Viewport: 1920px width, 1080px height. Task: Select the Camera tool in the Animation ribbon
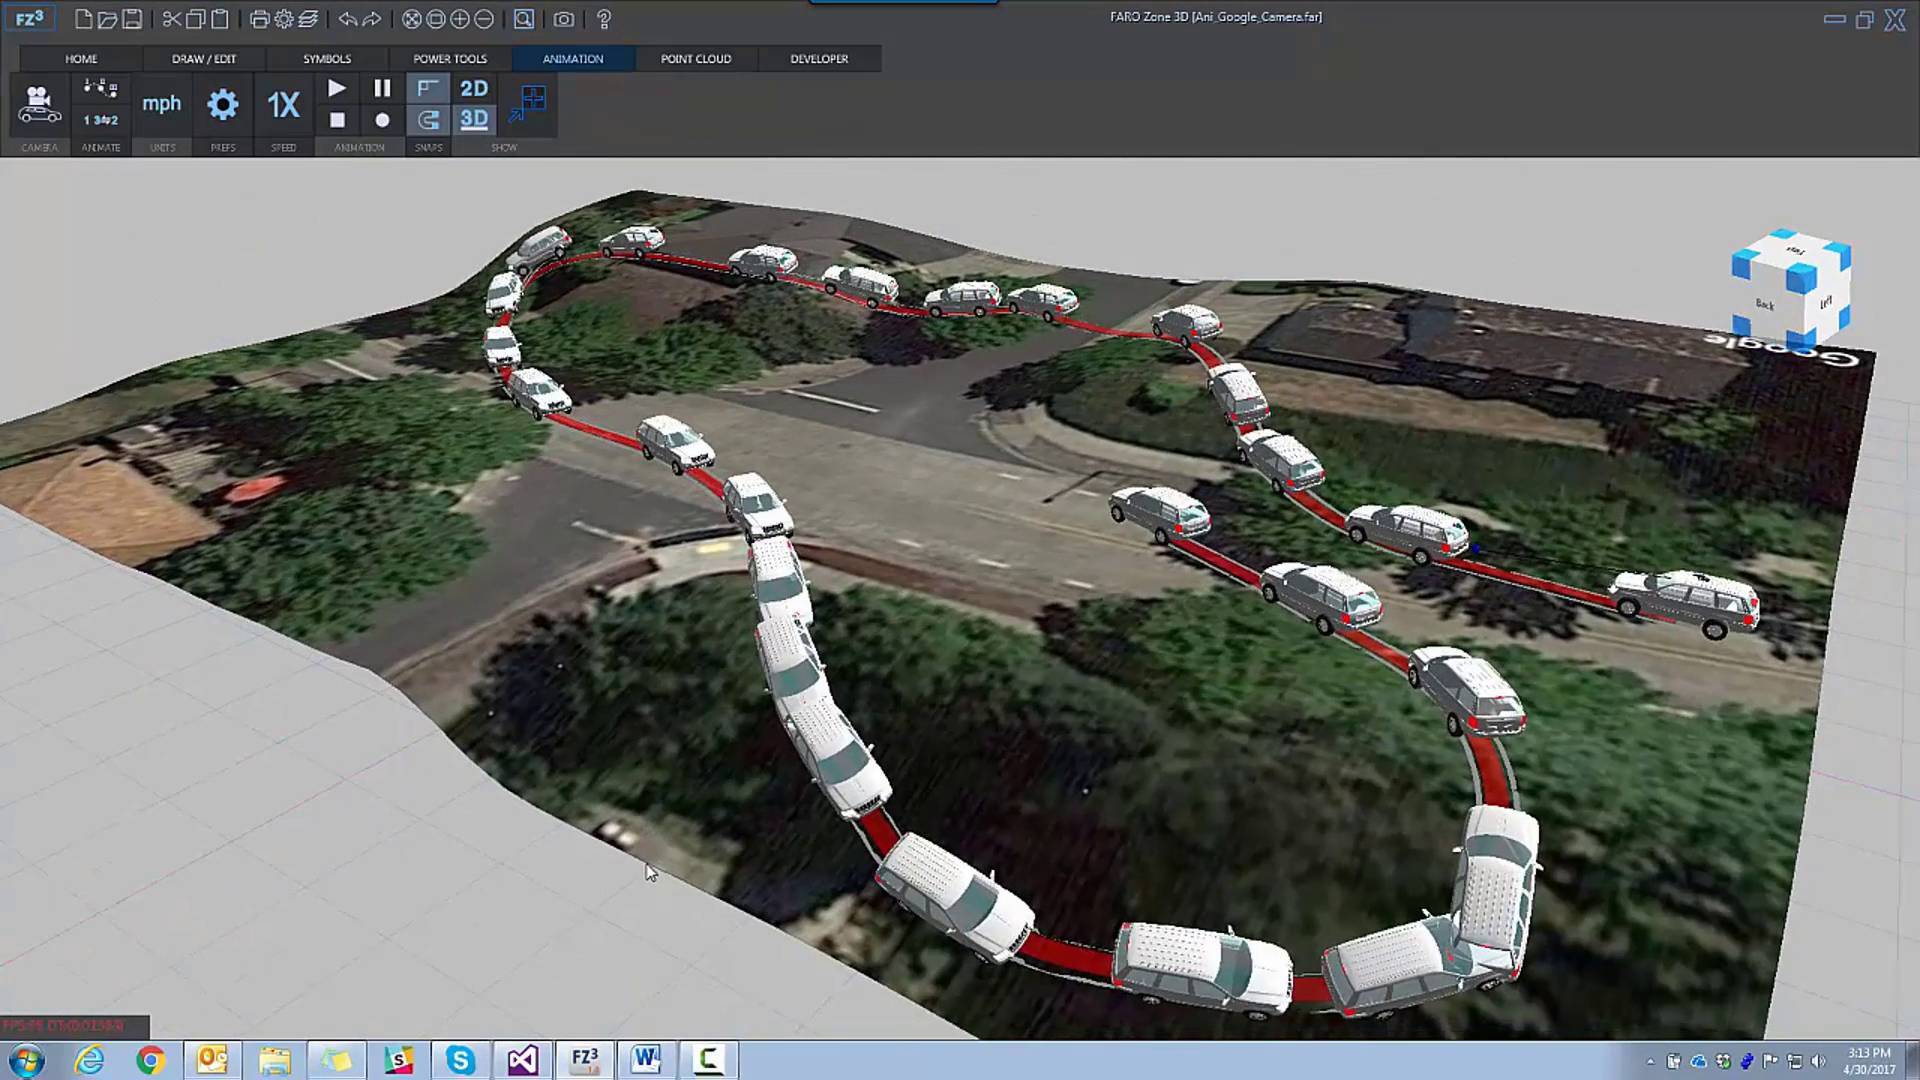pos(39,104)
